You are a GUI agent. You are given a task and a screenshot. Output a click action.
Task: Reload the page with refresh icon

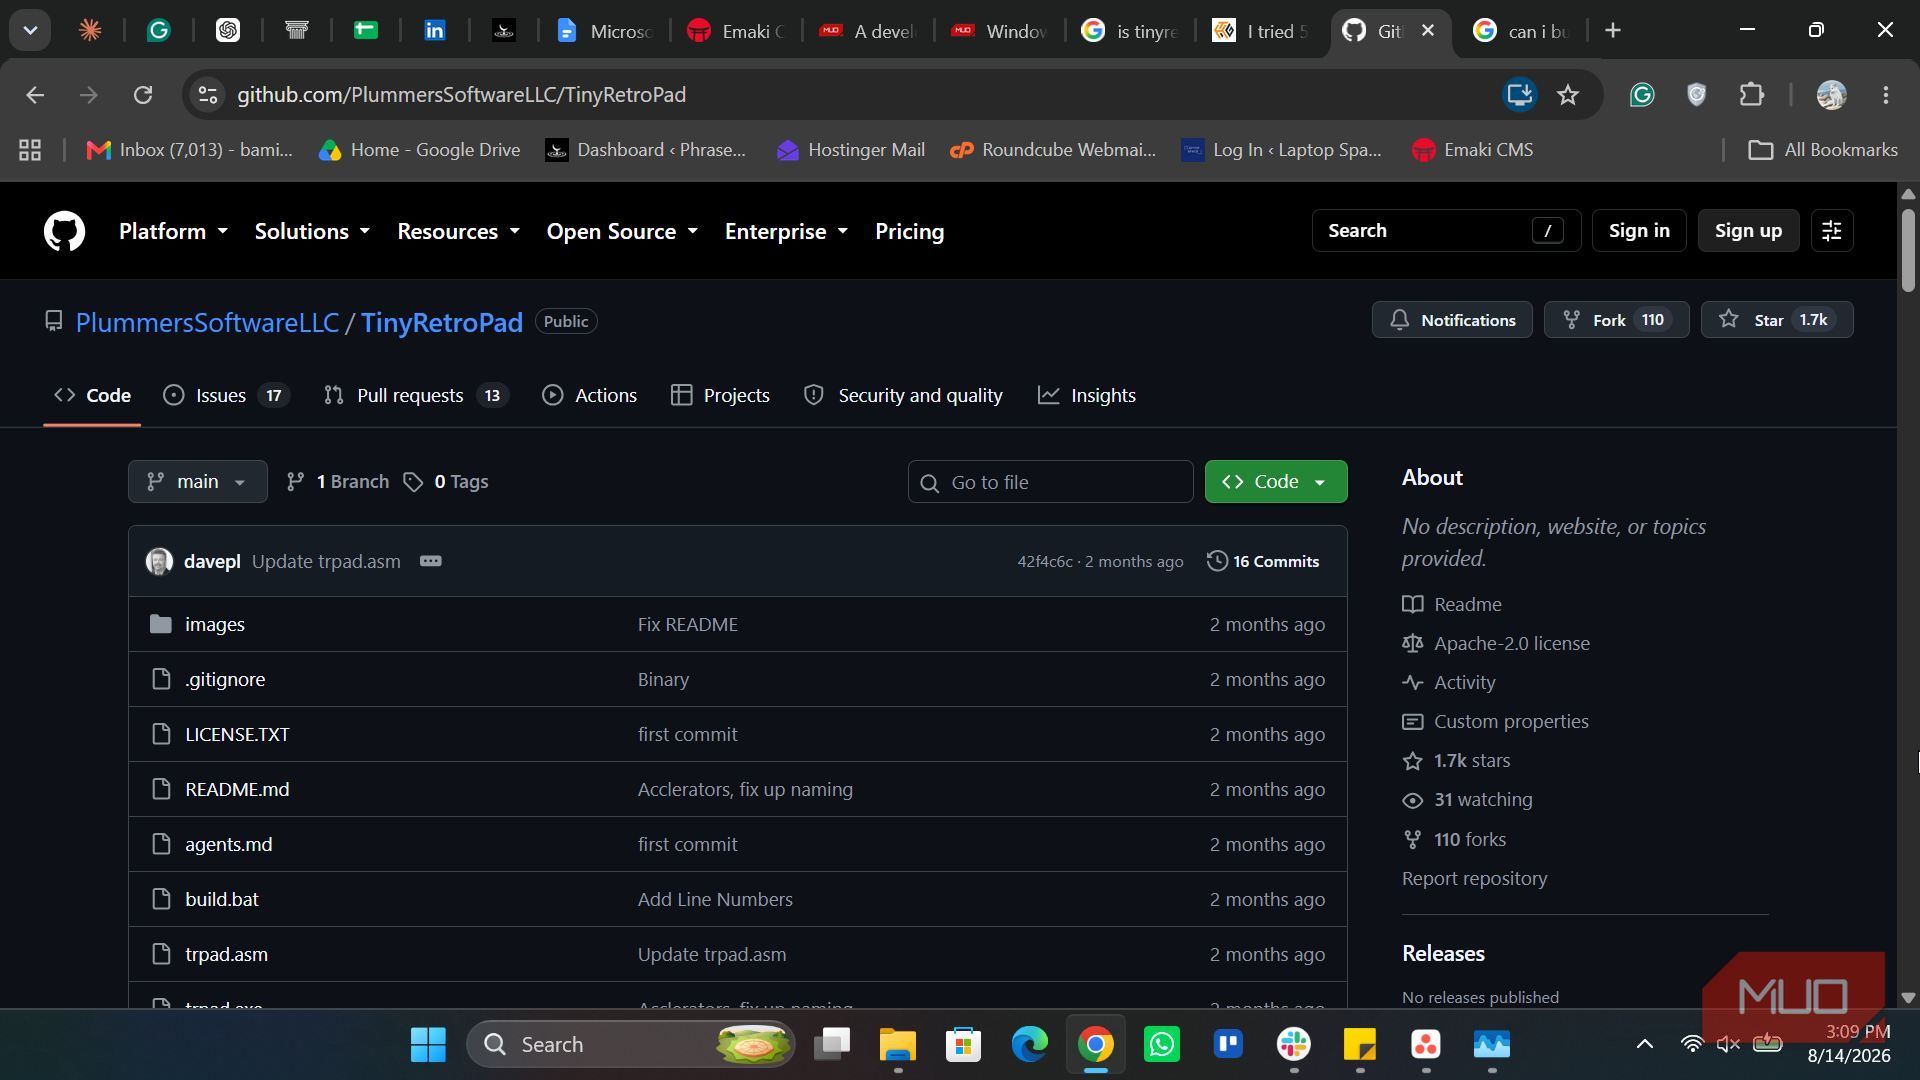click(143, 95)
